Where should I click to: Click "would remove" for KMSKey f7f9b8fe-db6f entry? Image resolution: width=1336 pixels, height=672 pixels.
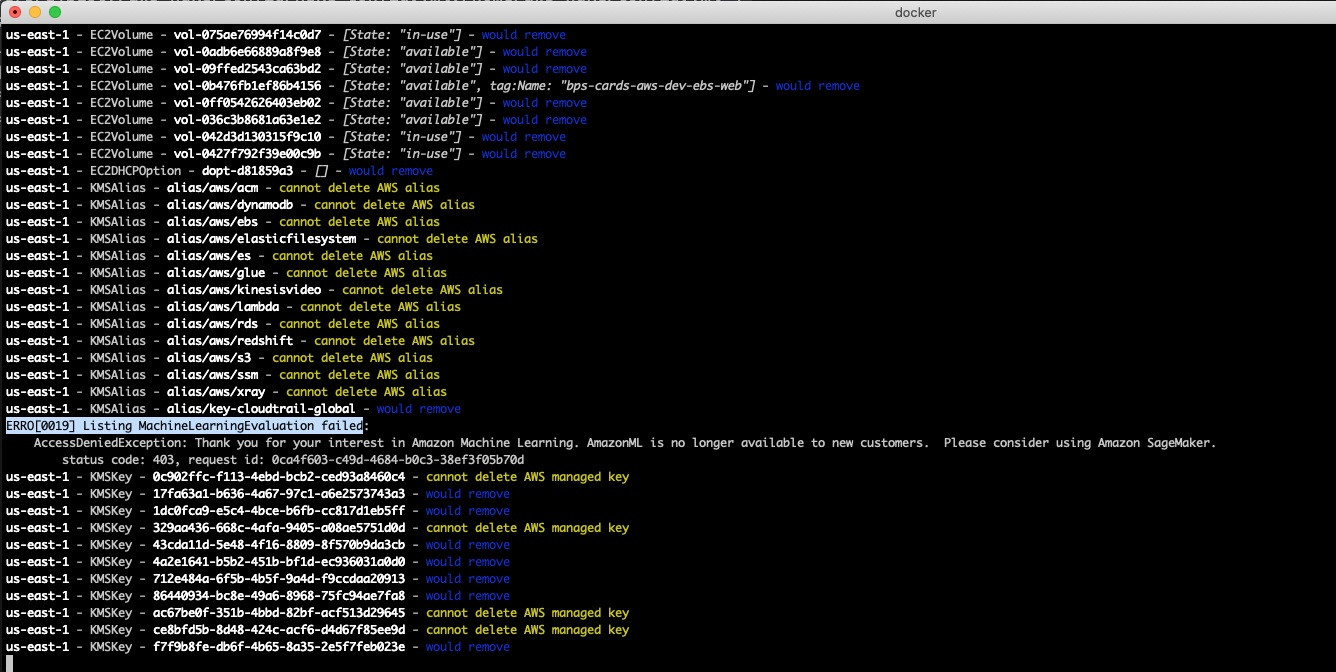point(466,646)
